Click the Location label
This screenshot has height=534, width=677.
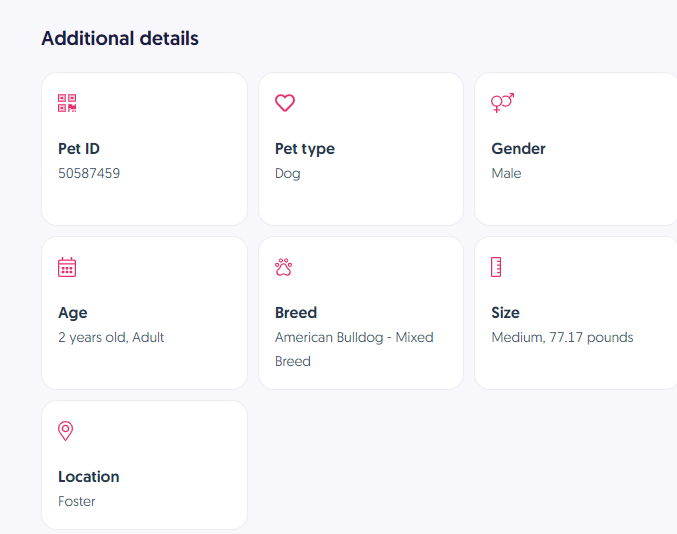pos(89,477)
